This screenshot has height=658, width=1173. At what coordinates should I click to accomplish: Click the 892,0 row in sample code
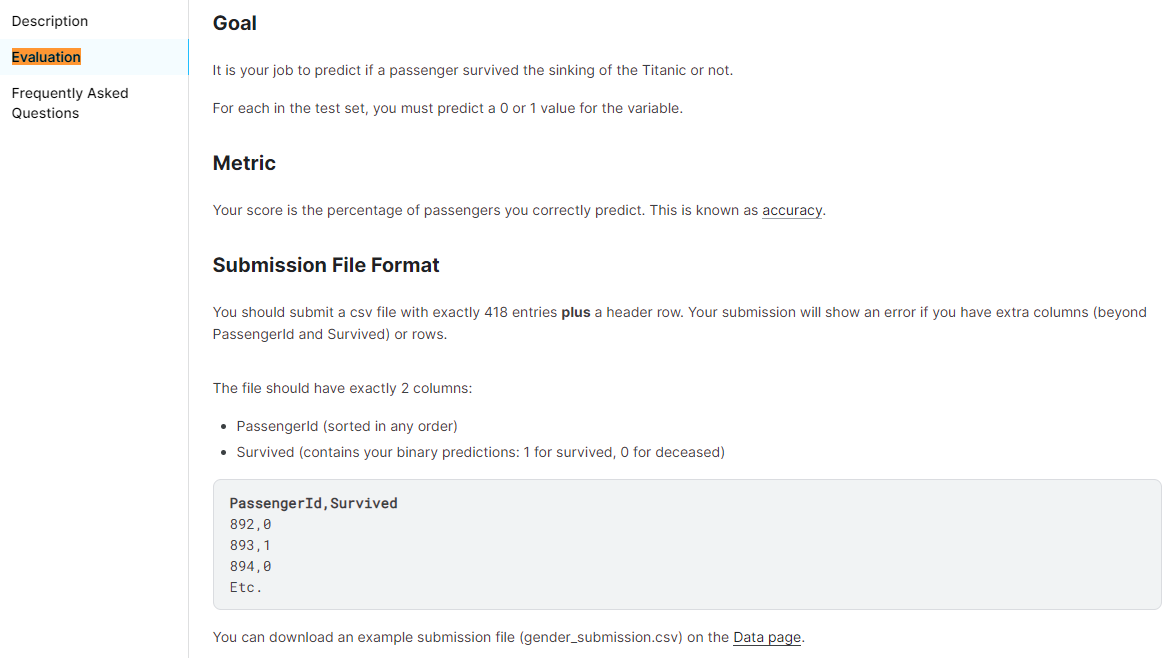[x=250, y=524]
